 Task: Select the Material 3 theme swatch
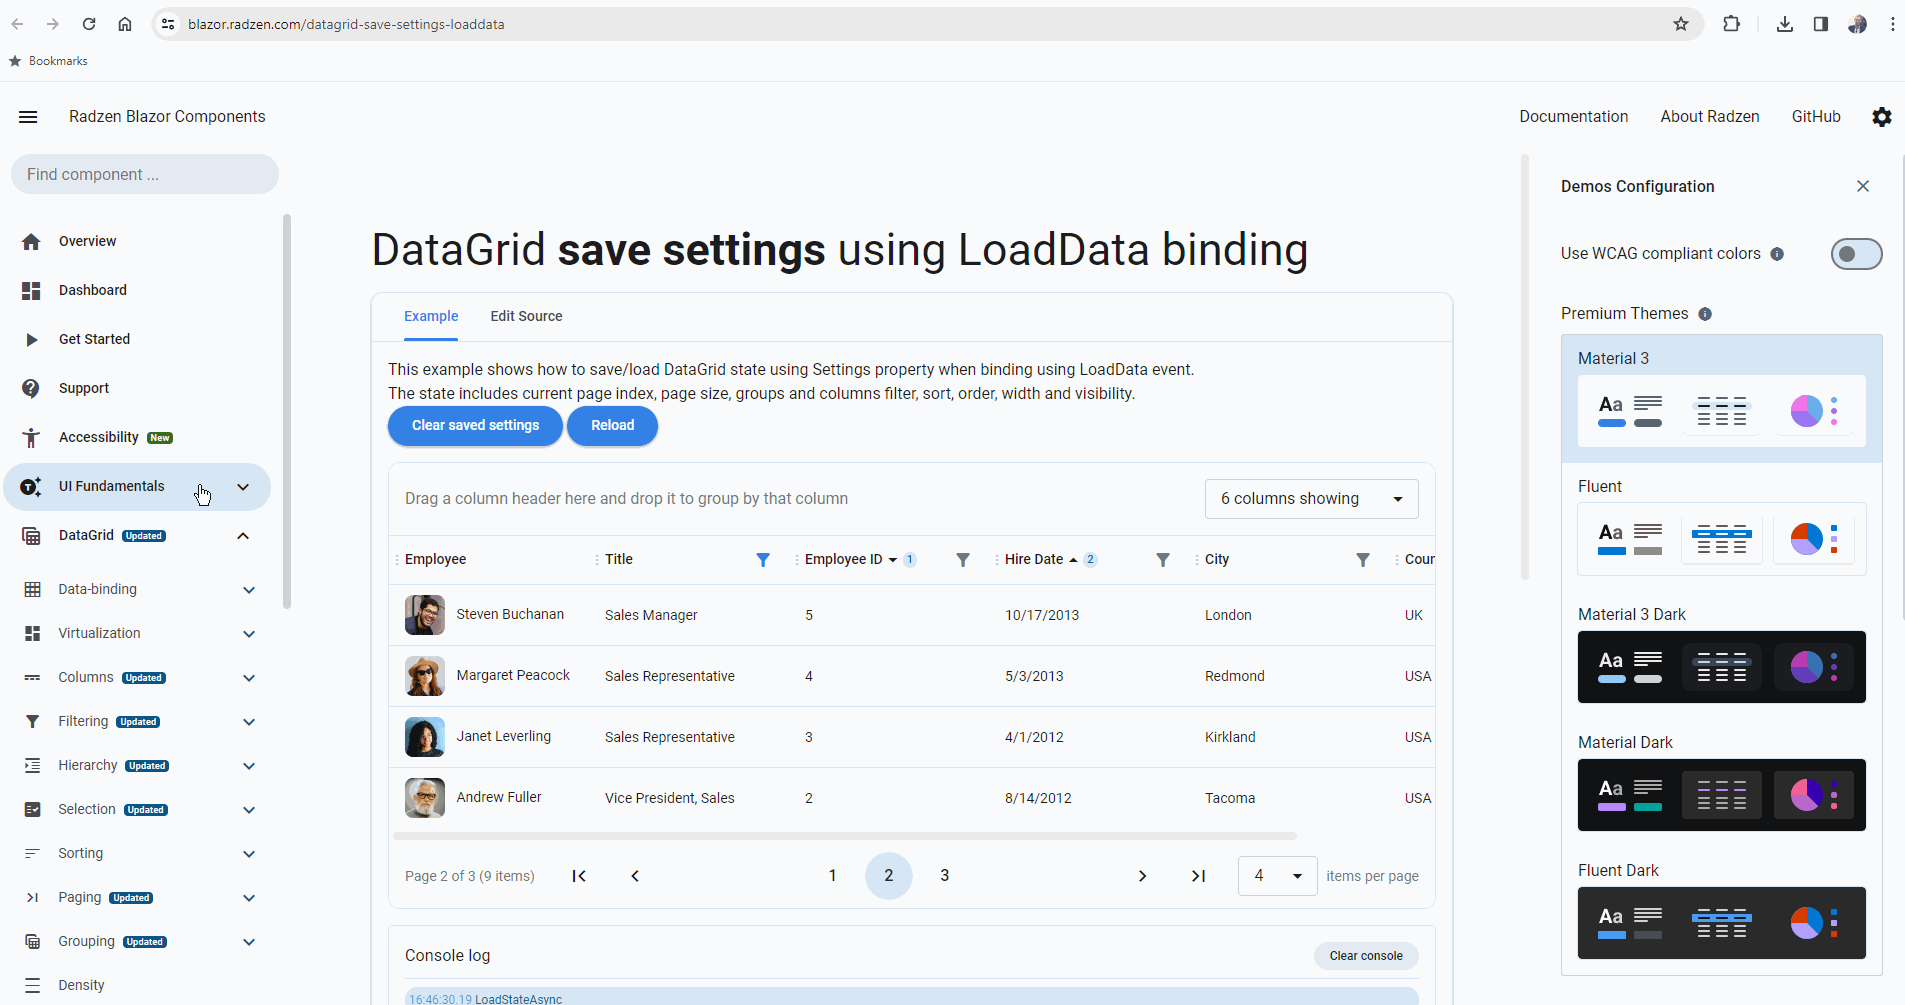click(x=1721, y=411)
